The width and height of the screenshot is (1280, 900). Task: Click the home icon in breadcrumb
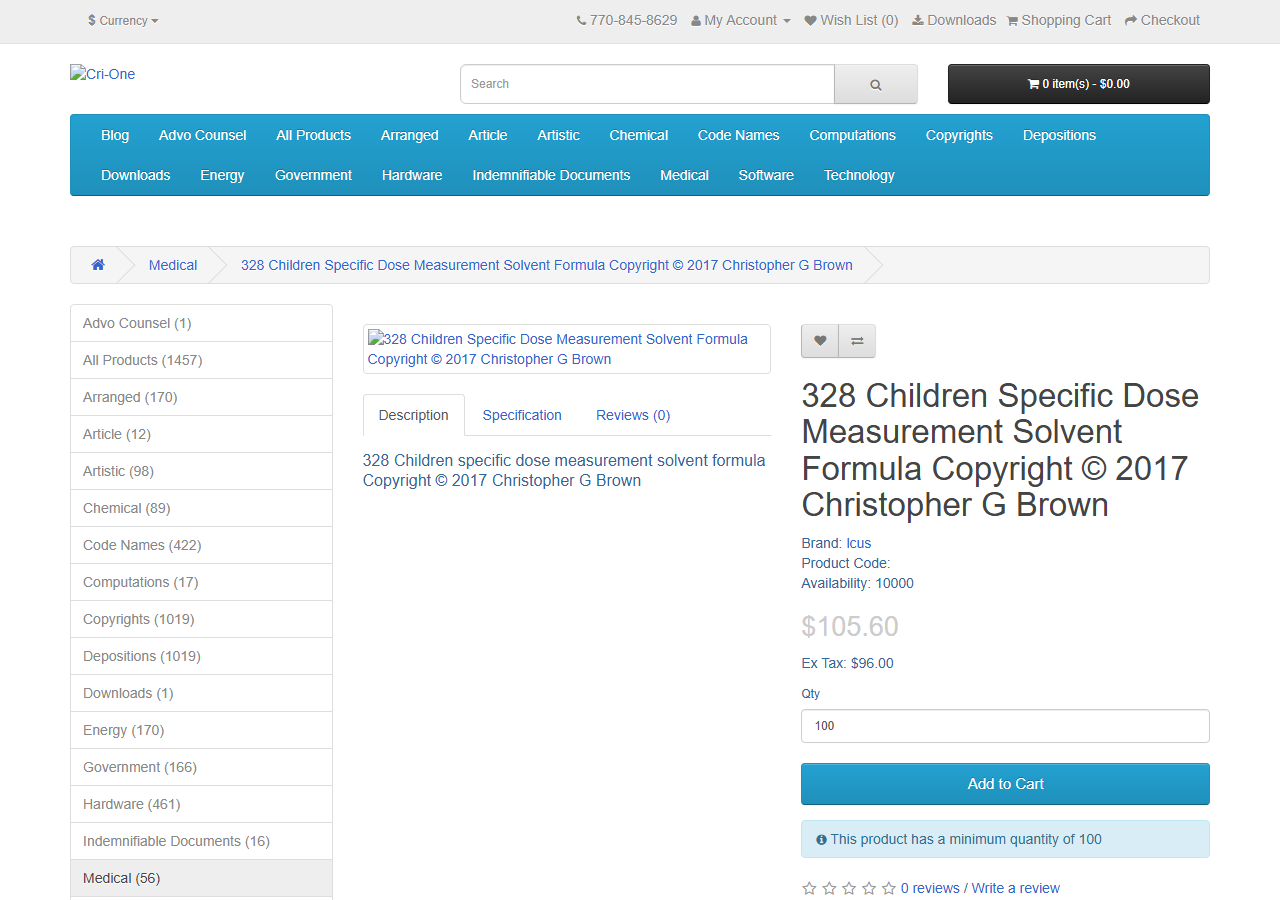pyautogui.click(x=98, y=265)
